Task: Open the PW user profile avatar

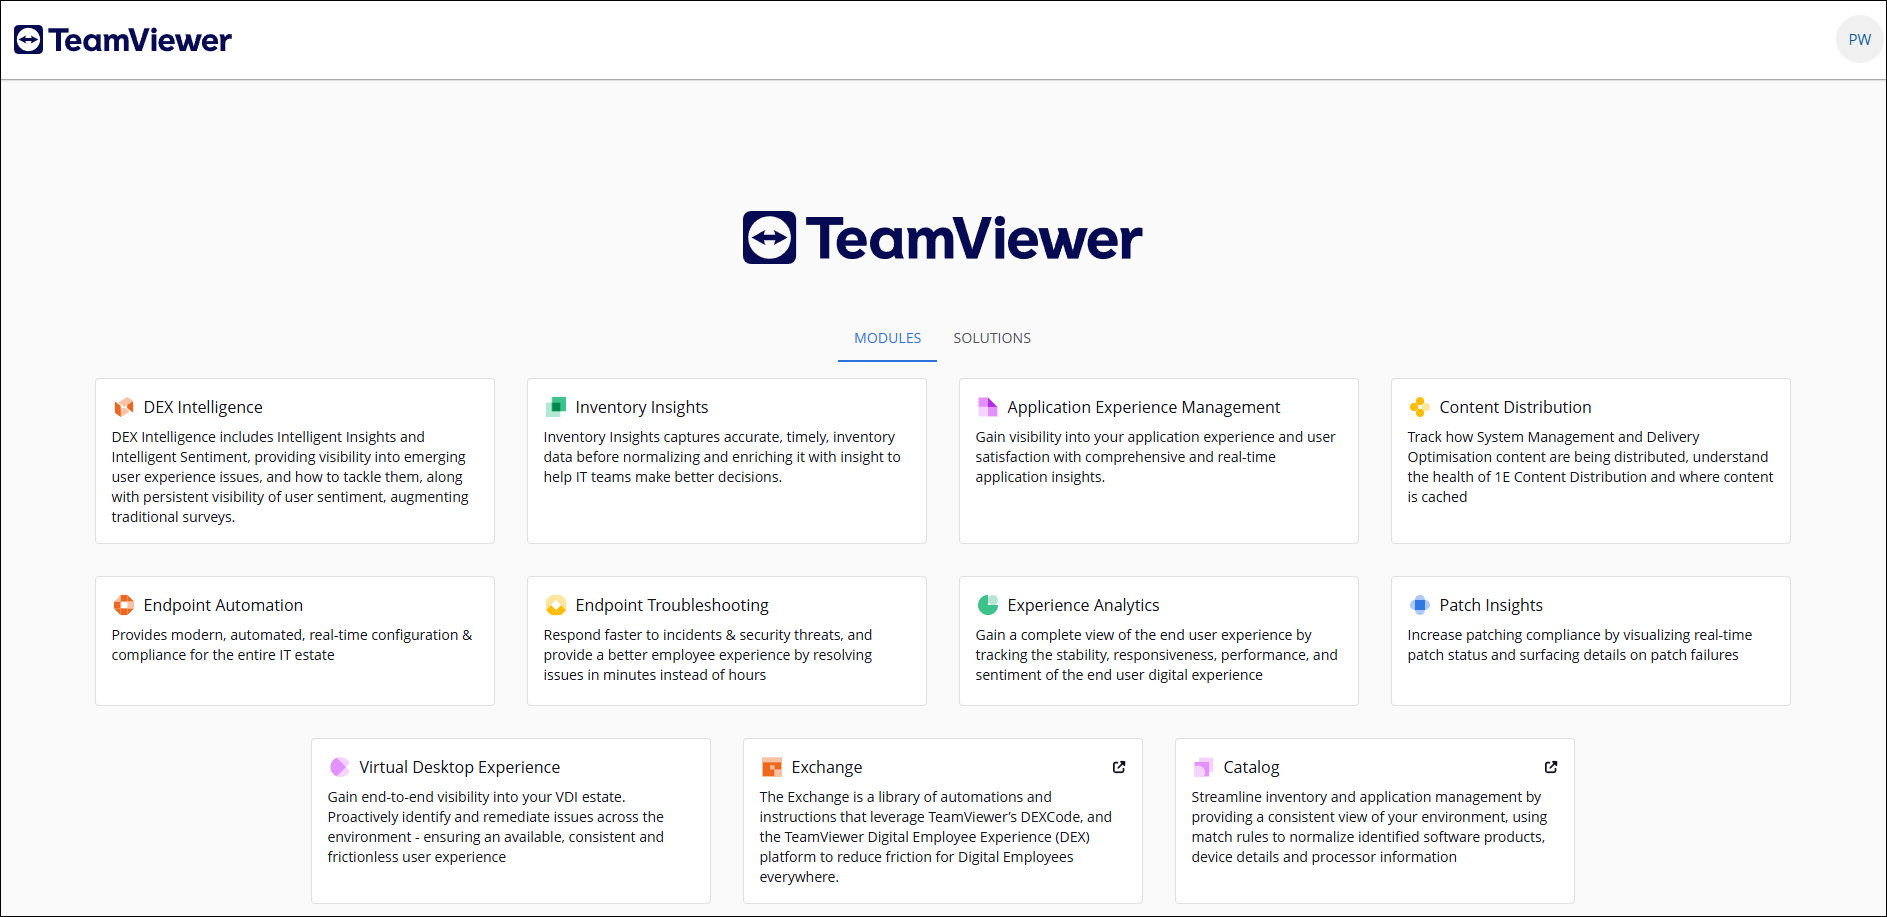Action: (x=1859, y=40)
